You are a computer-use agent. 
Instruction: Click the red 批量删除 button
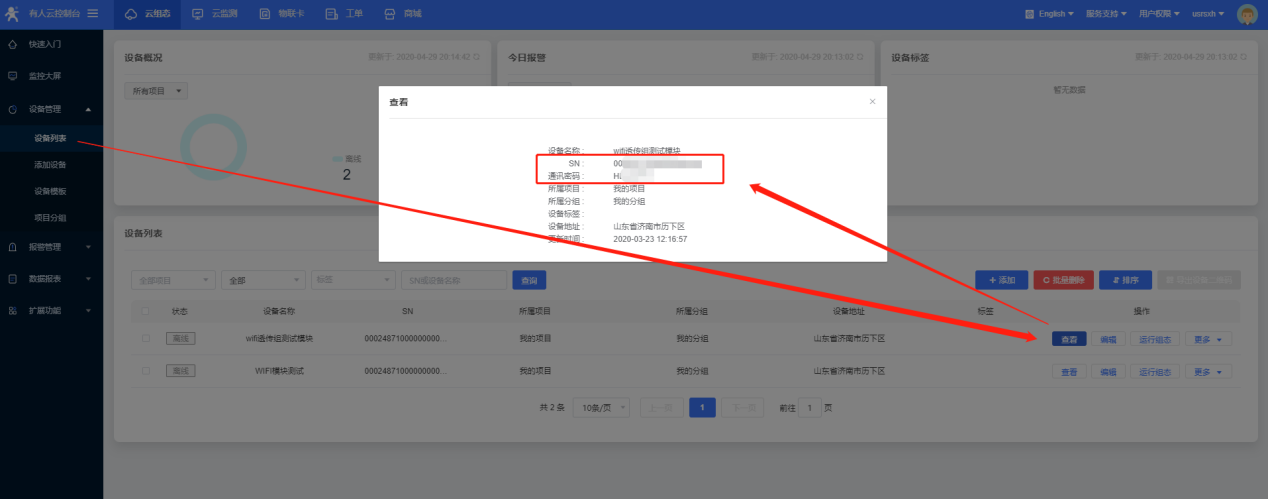[1062, 280]
